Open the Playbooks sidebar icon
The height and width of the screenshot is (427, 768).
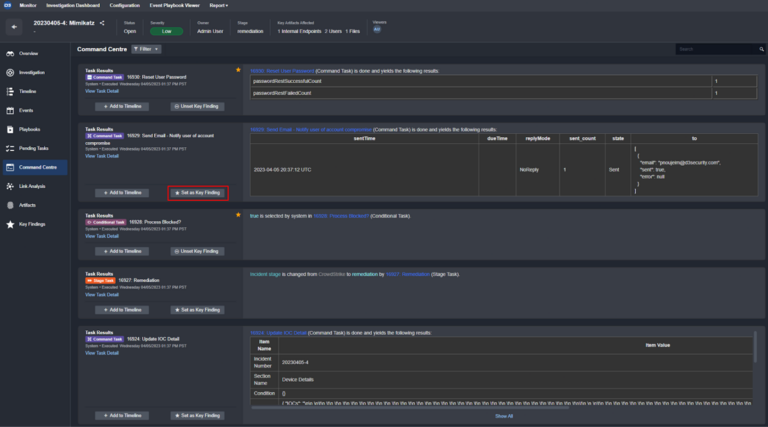10,130
